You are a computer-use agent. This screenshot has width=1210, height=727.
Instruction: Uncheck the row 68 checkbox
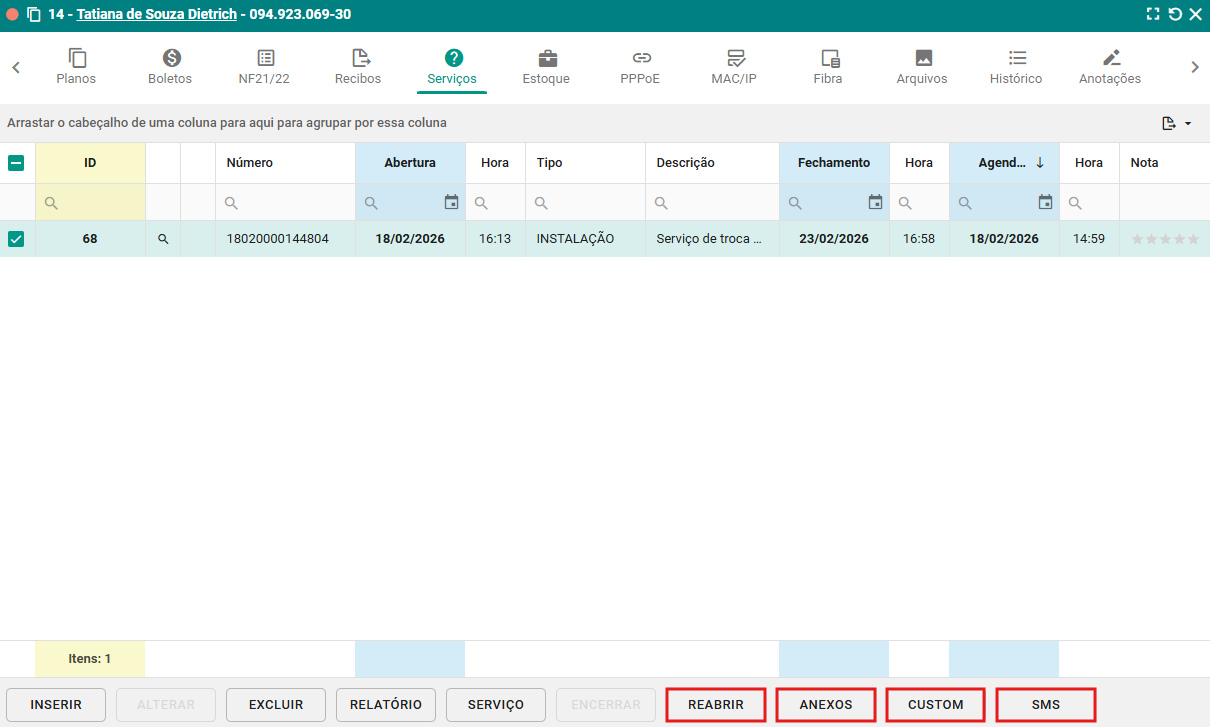16,239
